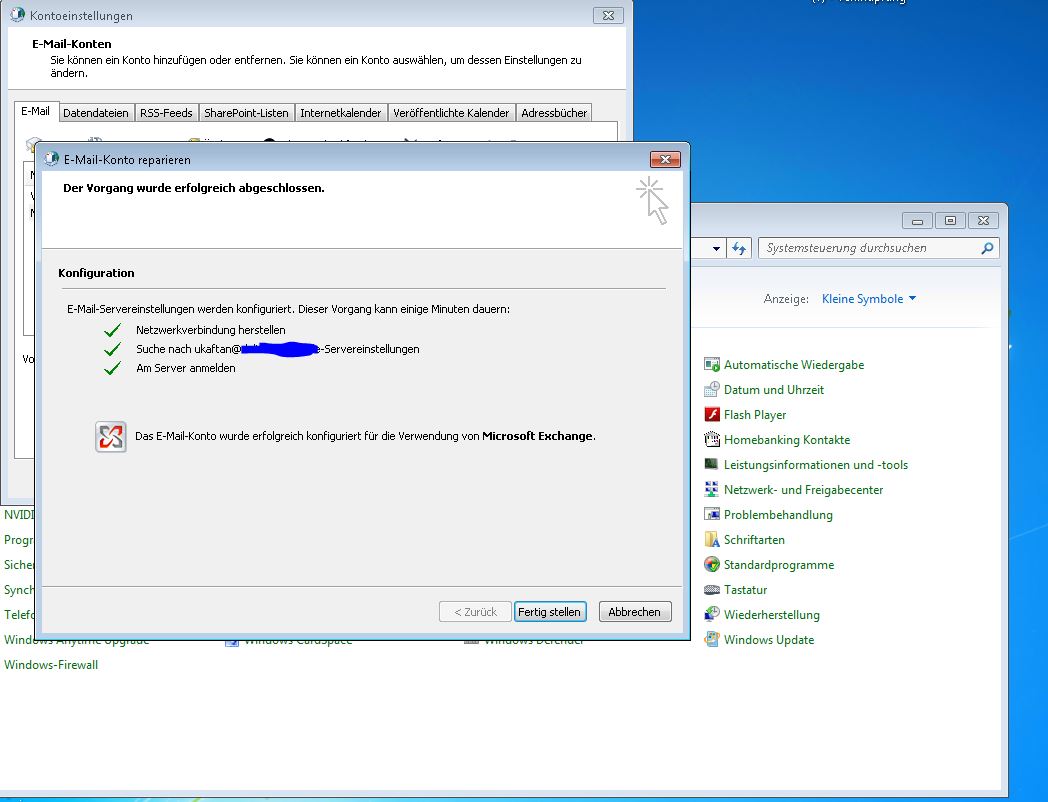
Task: Click the Problembehandlung icon
Action: pos(712,515)
